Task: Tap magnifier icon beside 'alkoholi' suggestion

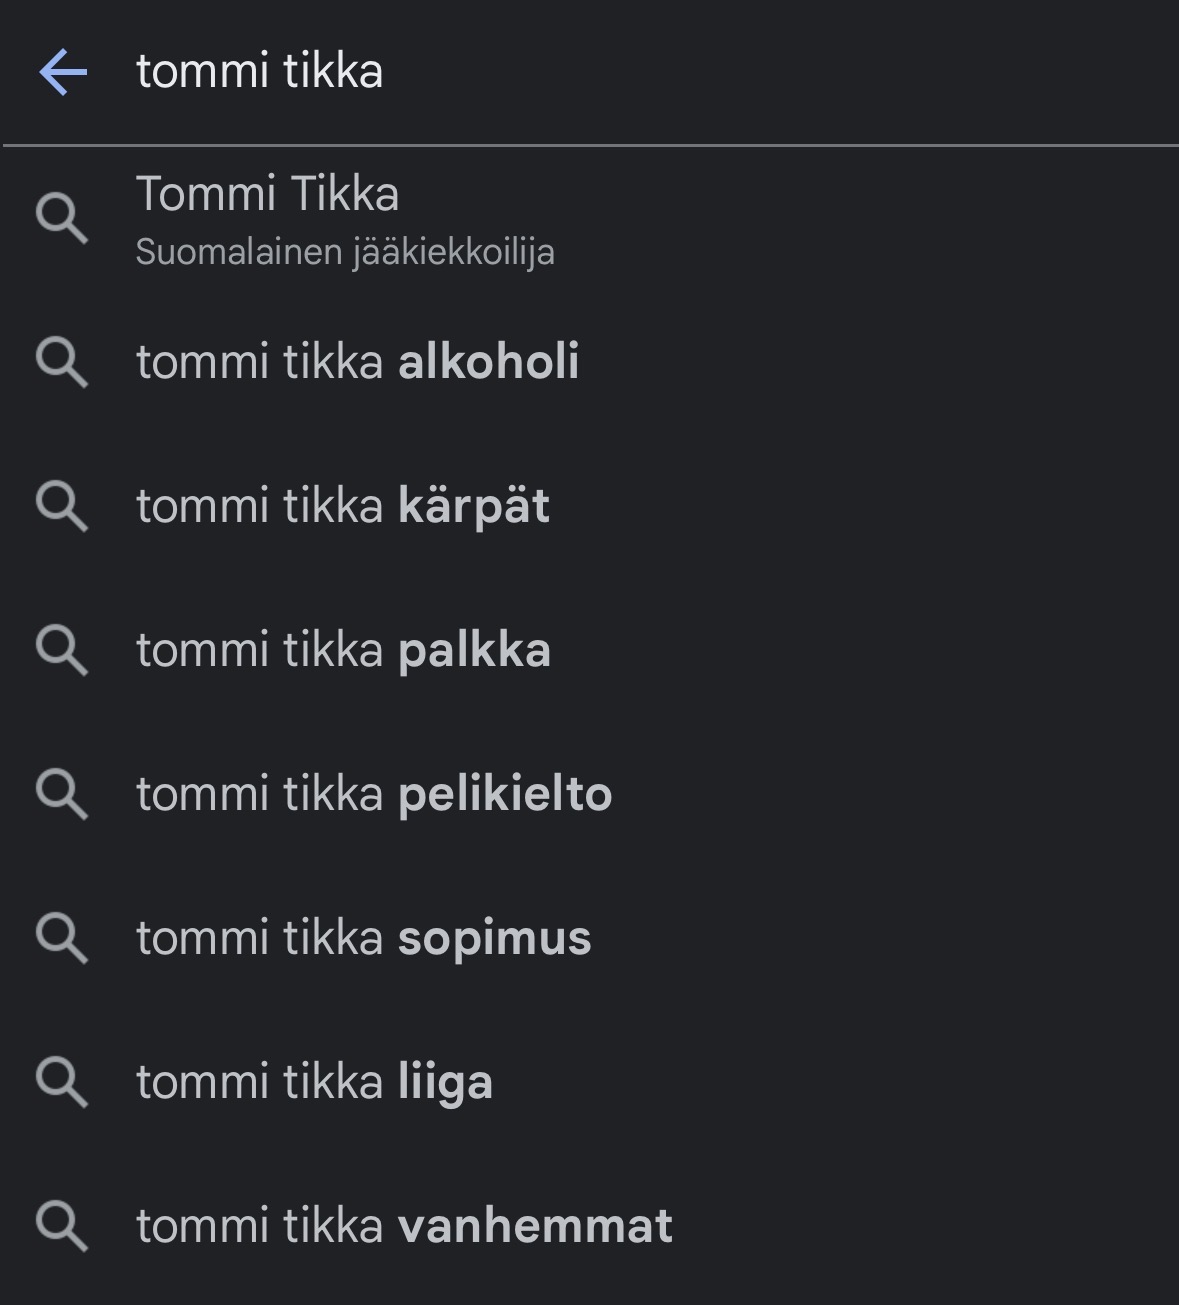Action: pyautogui.click(x=62, y=362)
